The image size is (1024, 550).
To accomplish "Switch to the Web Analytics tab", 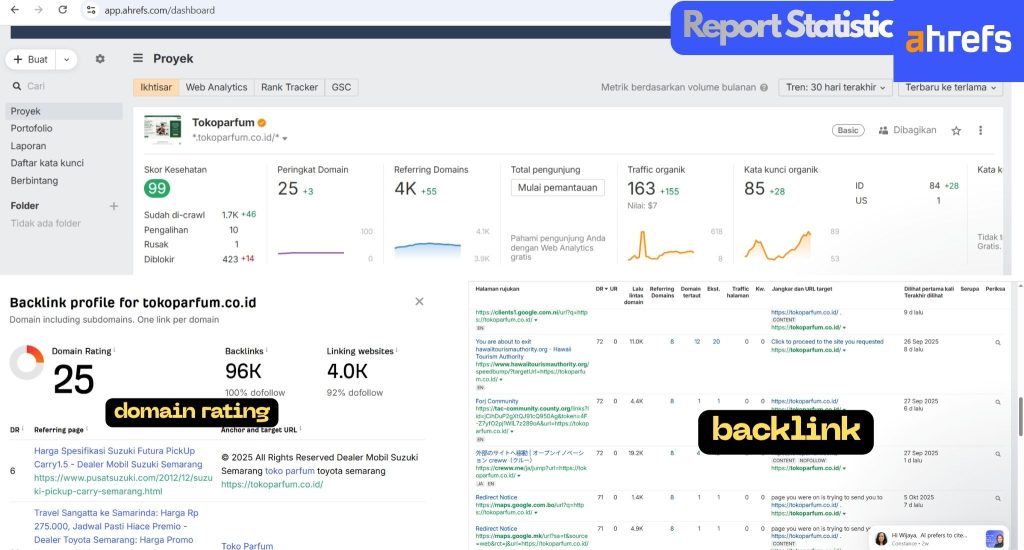I will (216, 87).
